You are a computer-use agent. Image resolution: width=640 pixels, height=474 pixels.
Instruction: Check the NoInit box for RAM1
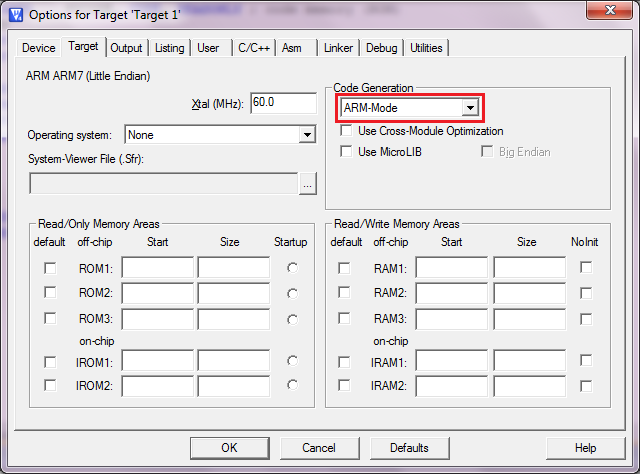click(x=586, y=268)
